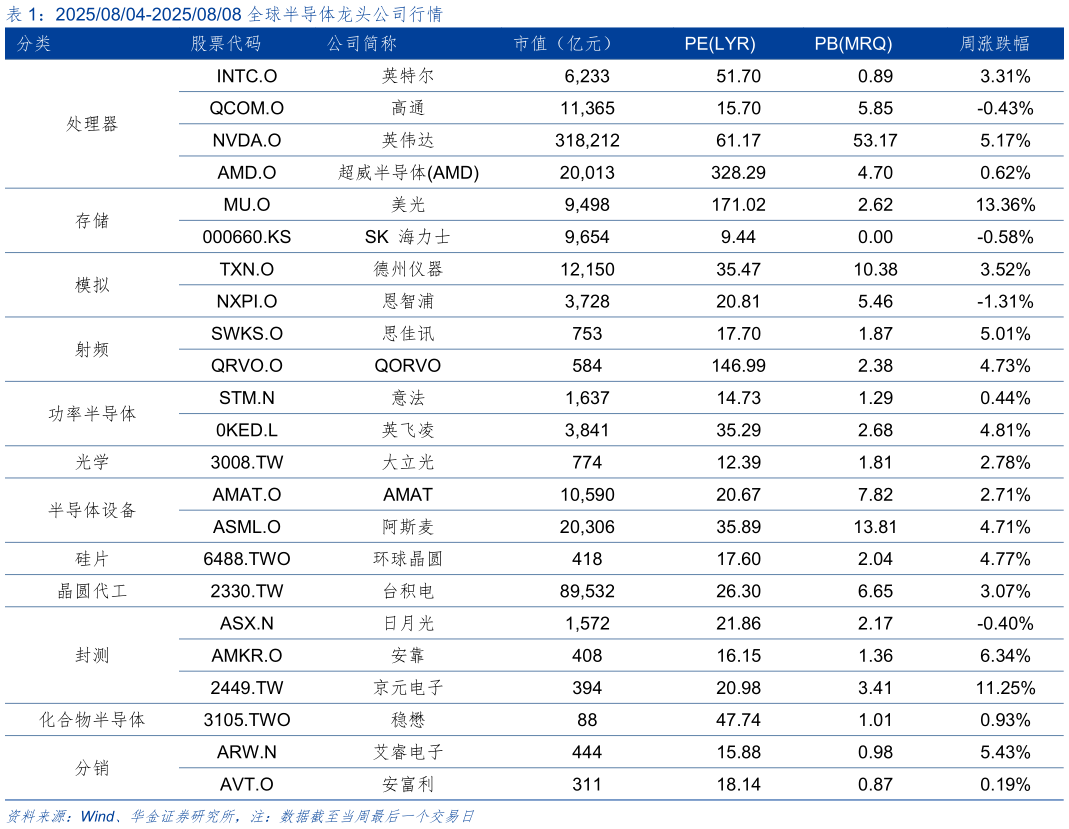1069x829 pixels.
Task: Select the NXPI.O stock code
Action: (x=247, y=301)
